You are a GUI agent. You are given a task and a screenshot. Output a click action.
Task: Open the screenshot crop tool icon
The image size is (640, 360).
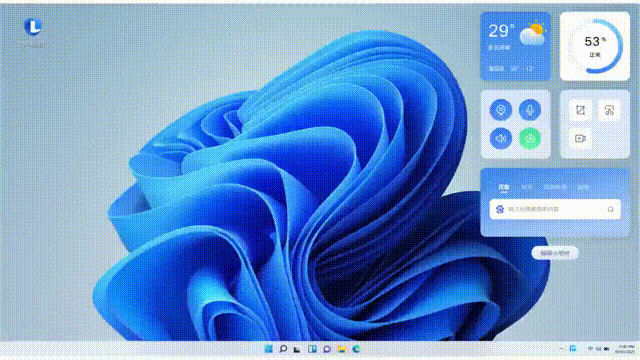click(x=580, y=110)
